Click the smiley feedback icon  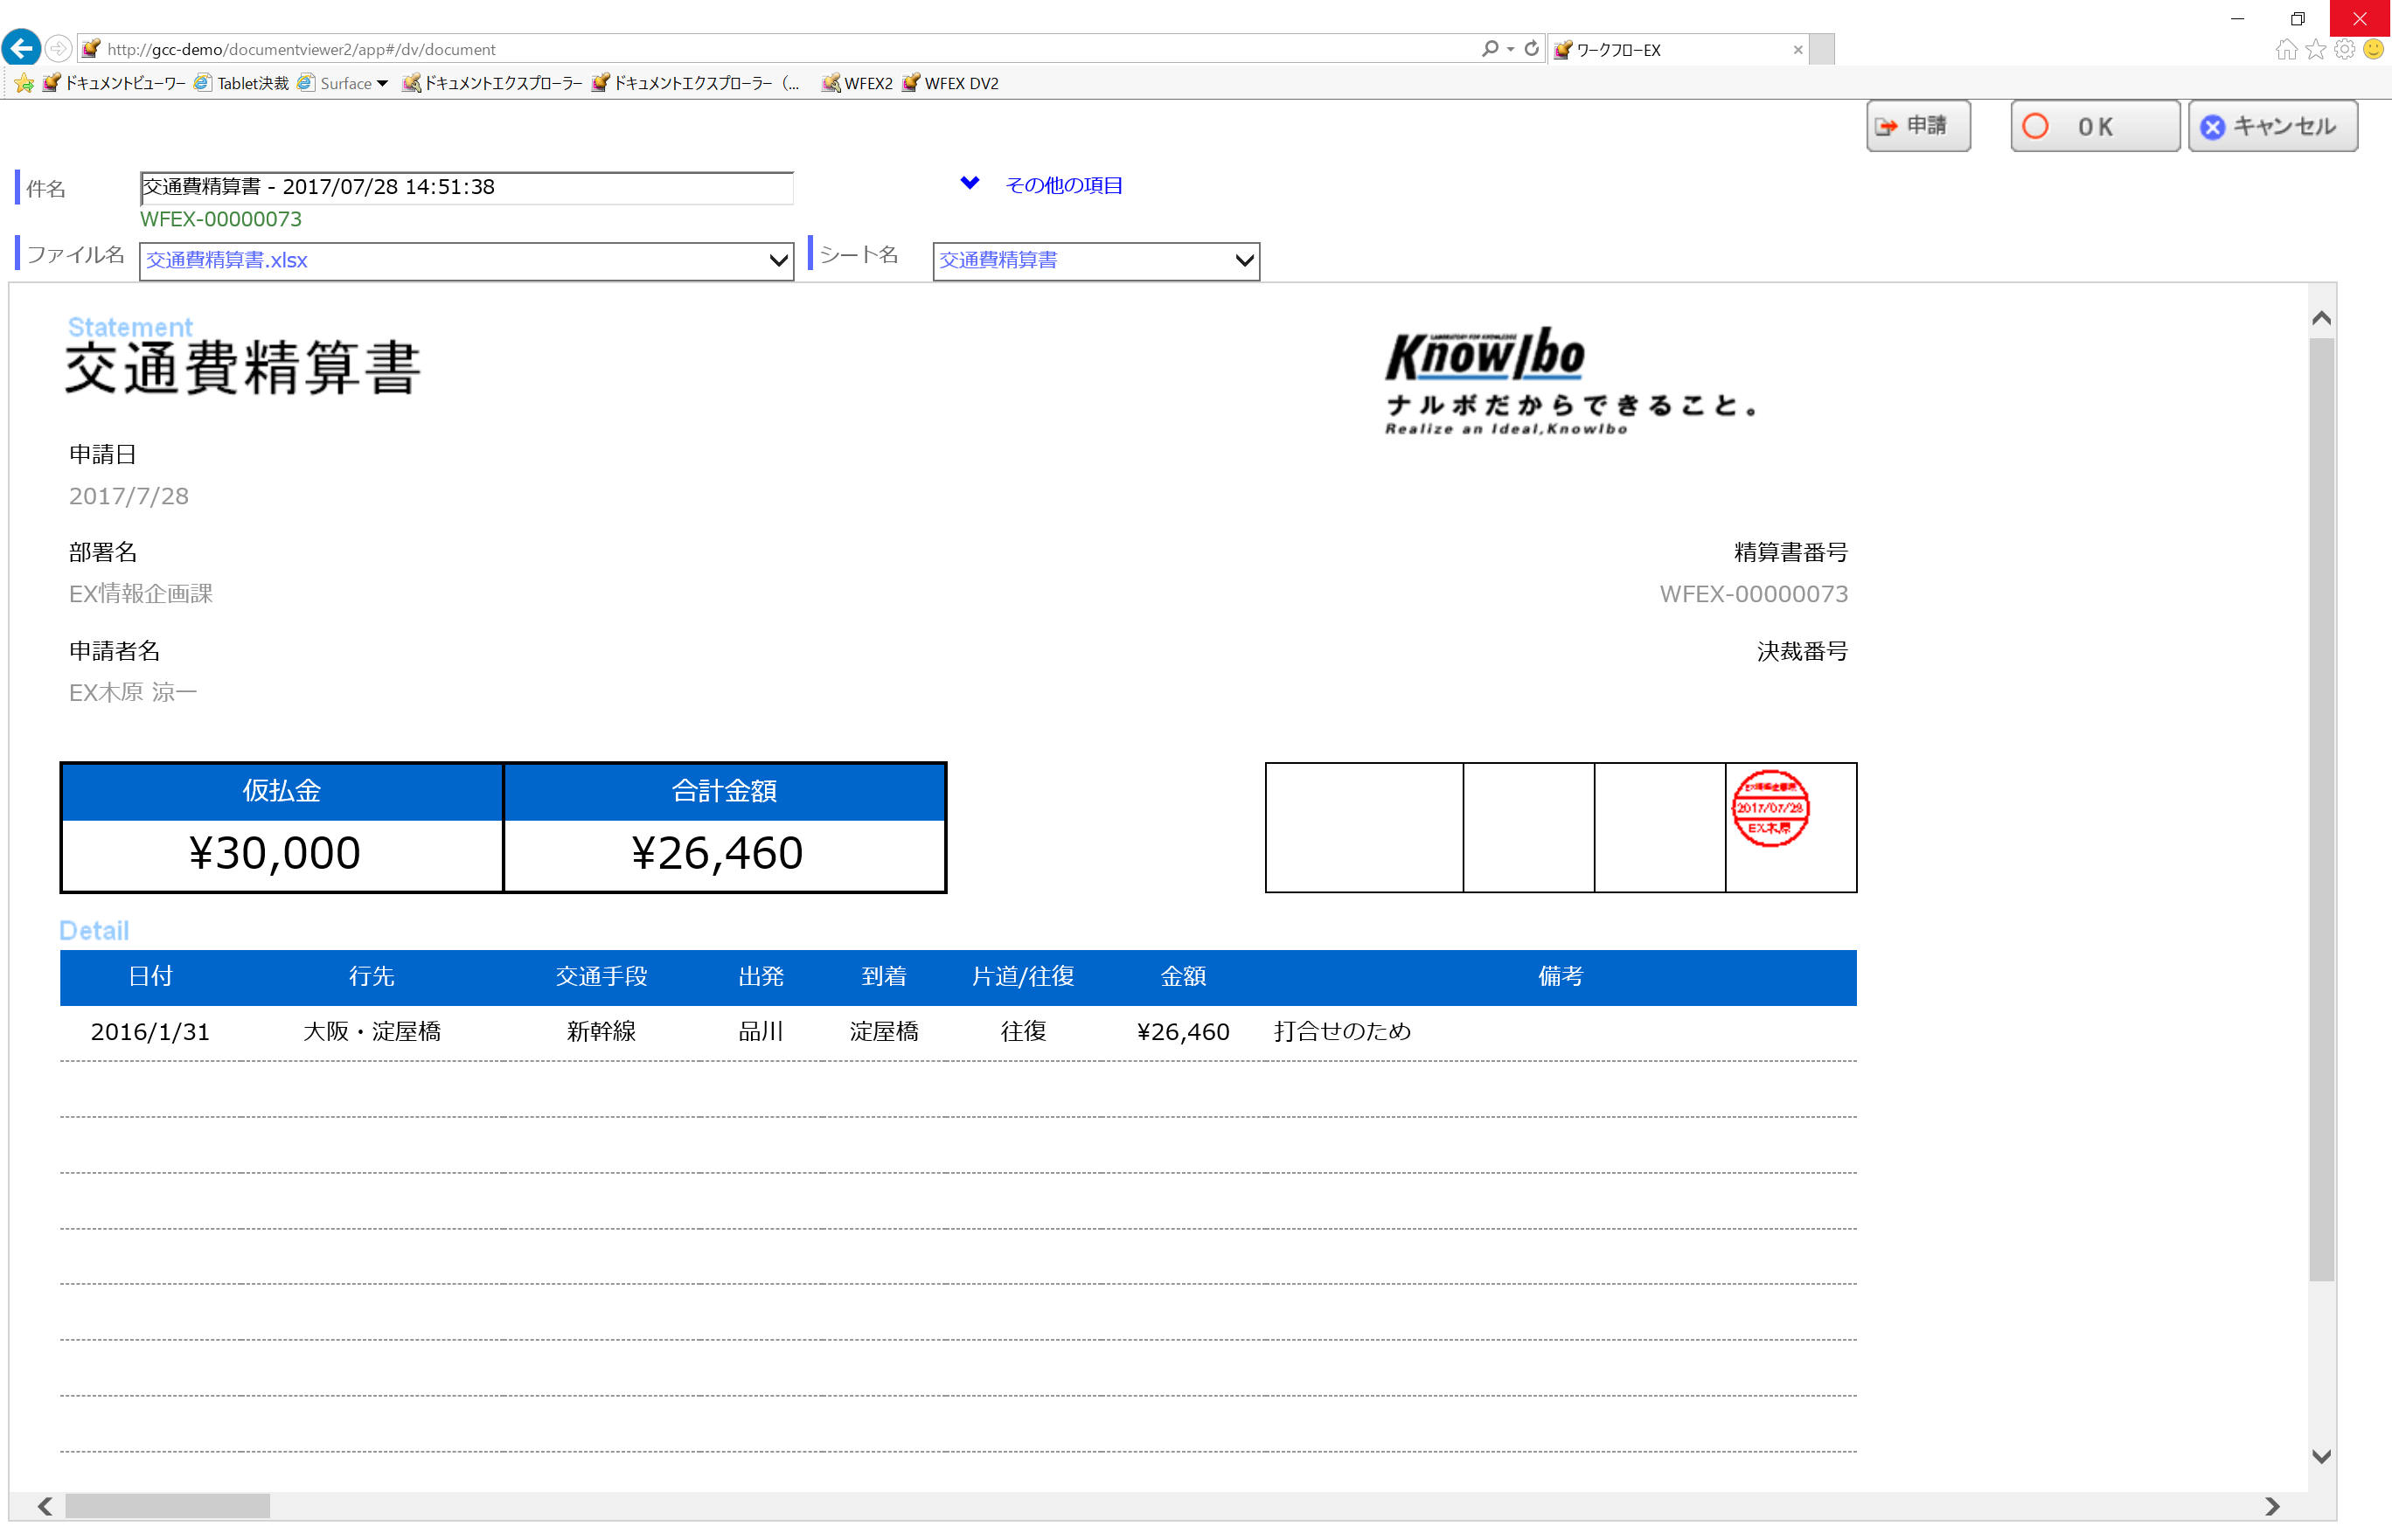[2373, 50]
